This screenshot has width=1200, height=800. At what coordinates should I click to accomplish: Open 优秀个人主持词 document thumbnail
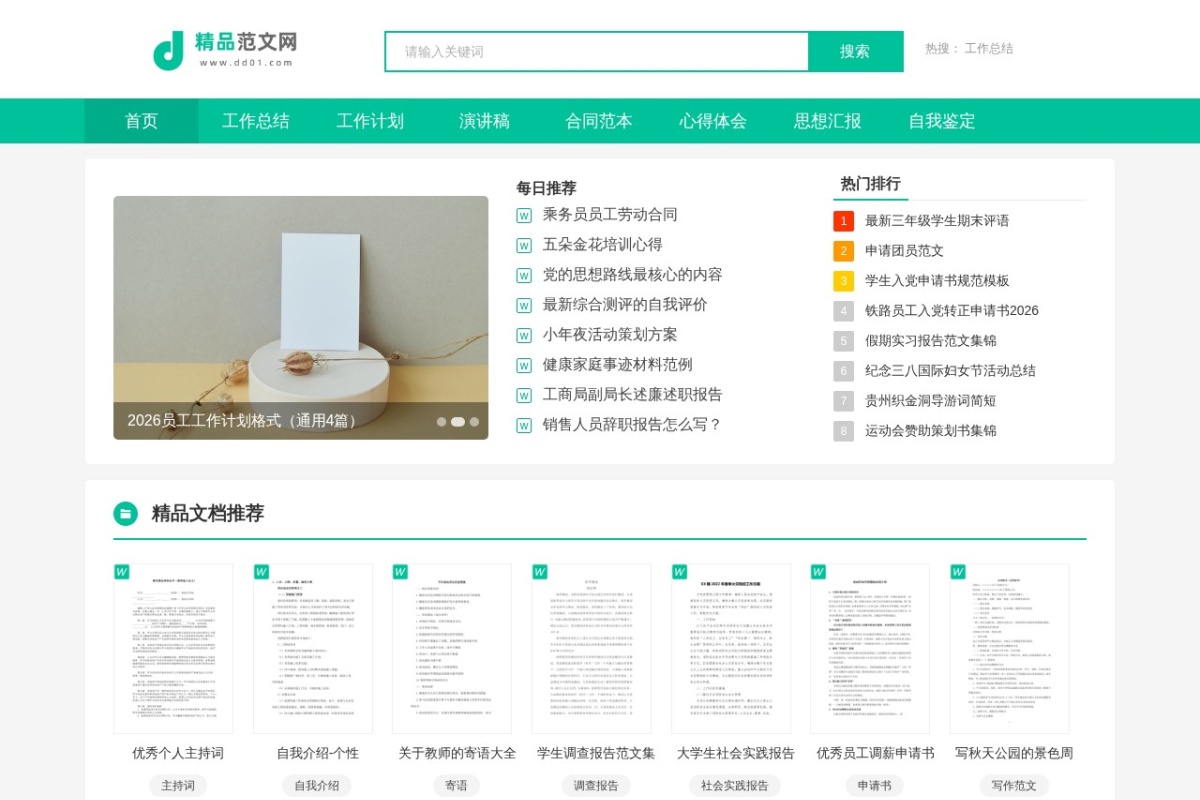point(173,649)
